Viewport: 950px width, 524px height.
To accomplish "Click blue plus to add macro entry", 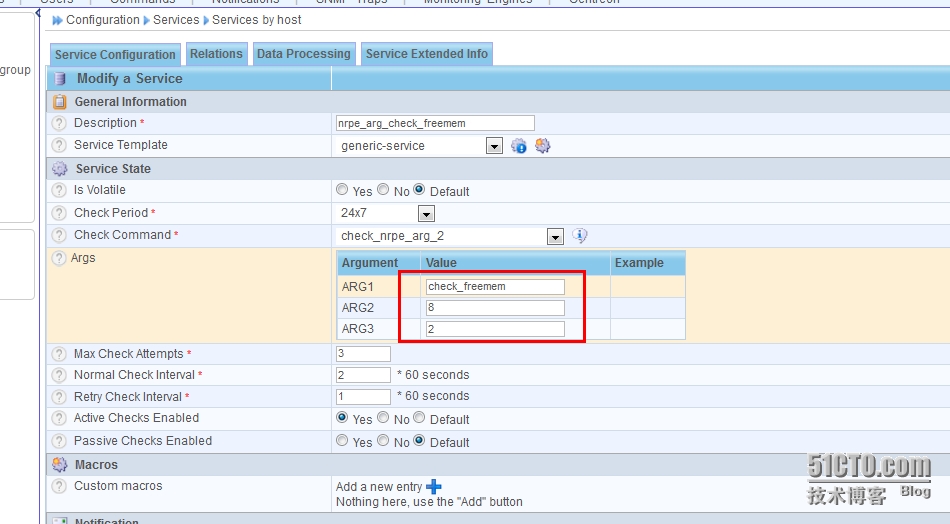I will pyautogui.click(x=434, y=486).
